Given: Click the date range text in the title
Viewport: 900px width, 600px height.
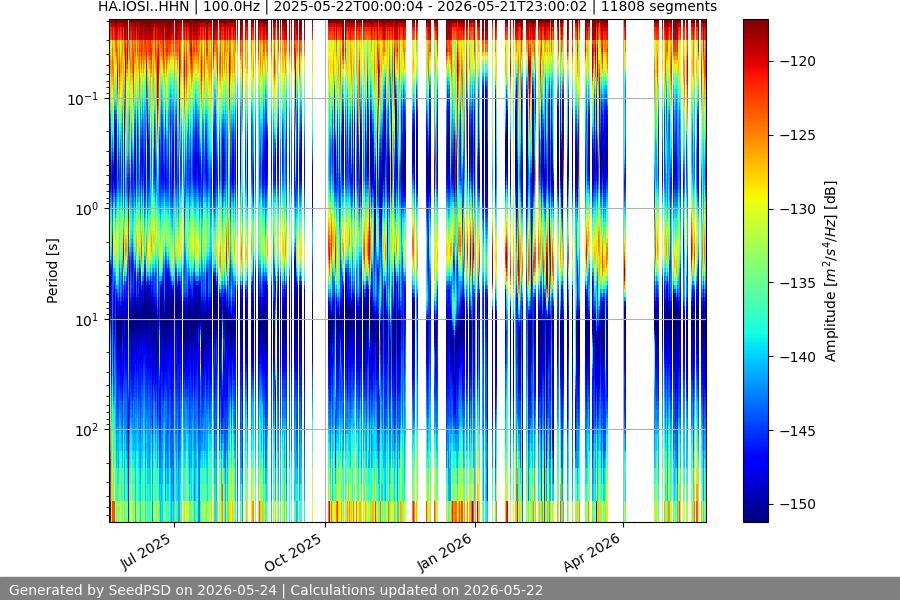Looking at the screenshot, I should point(430,7).
